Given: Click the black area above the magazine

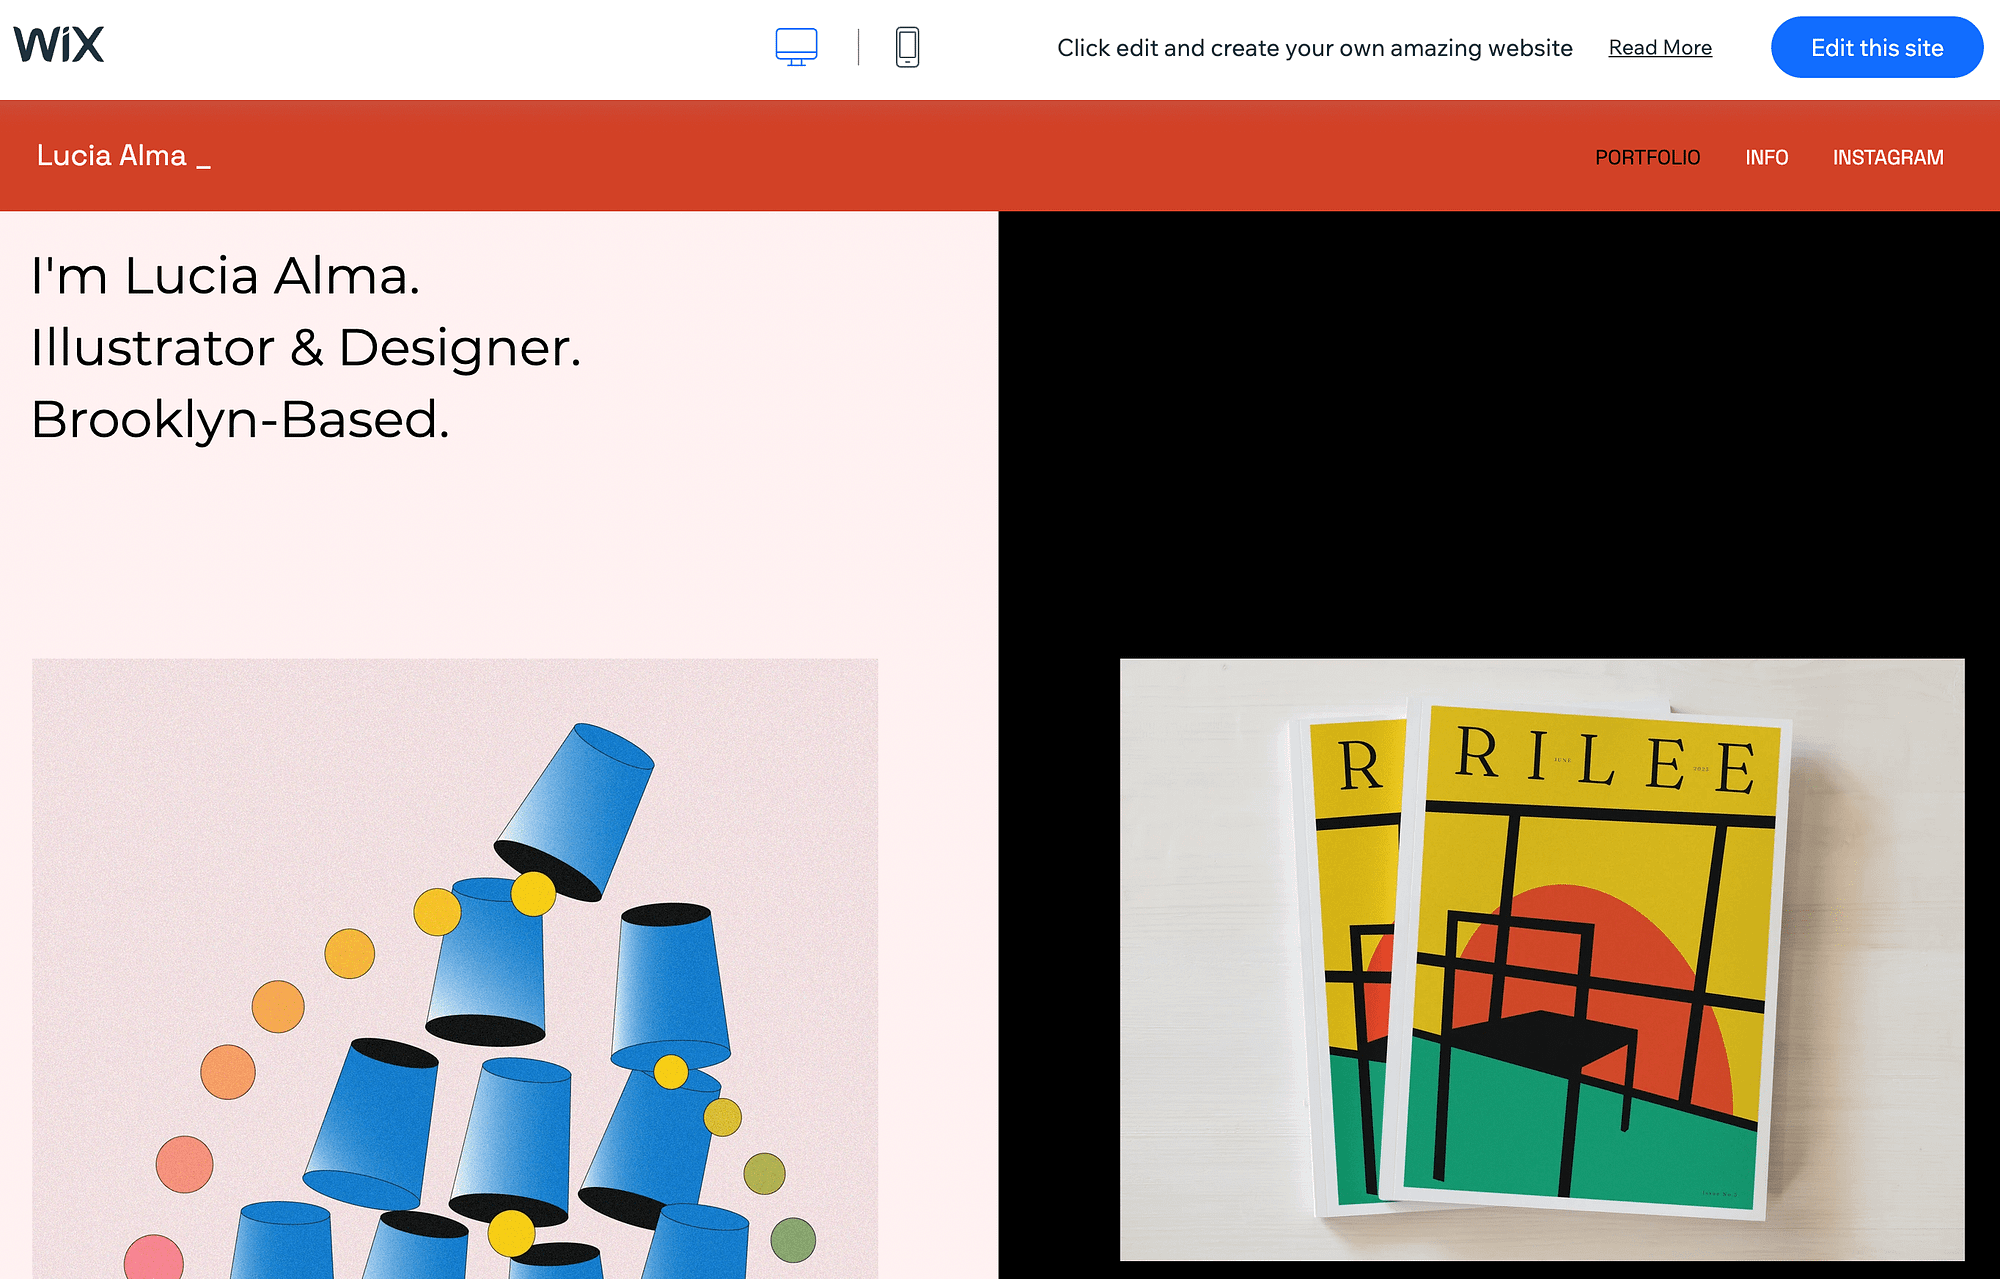Looking at the screenshot, I should (1500, 430).
